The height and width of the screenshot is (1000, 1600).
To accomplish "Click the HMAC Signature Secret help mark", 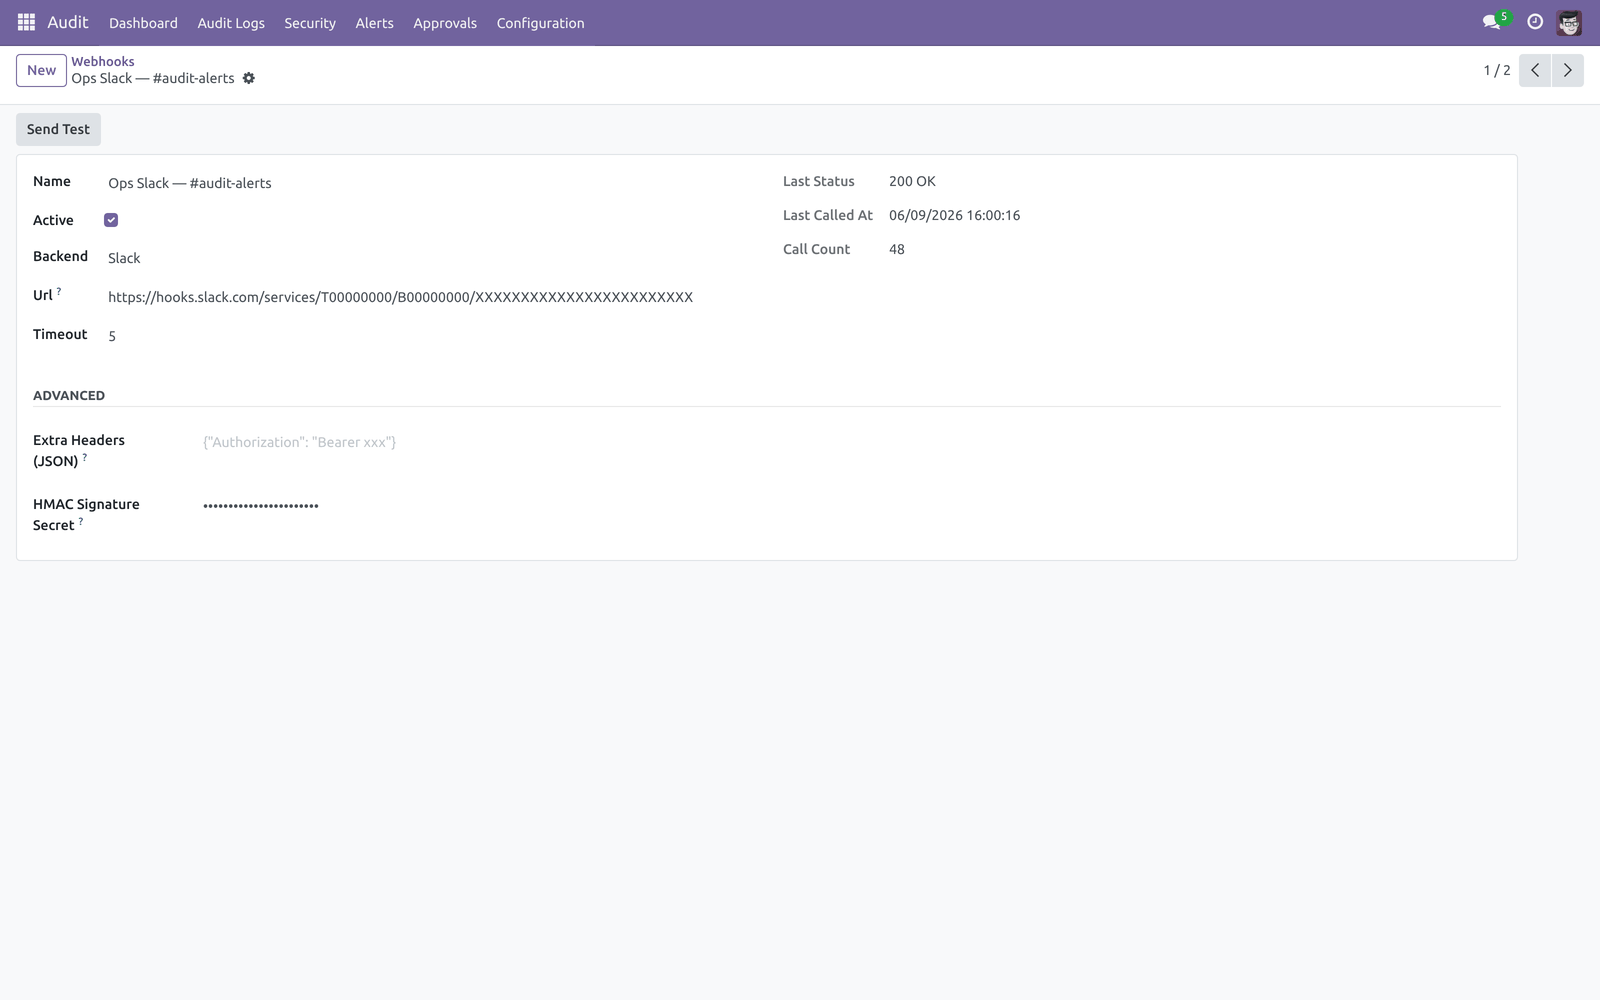I will point(81,521).
